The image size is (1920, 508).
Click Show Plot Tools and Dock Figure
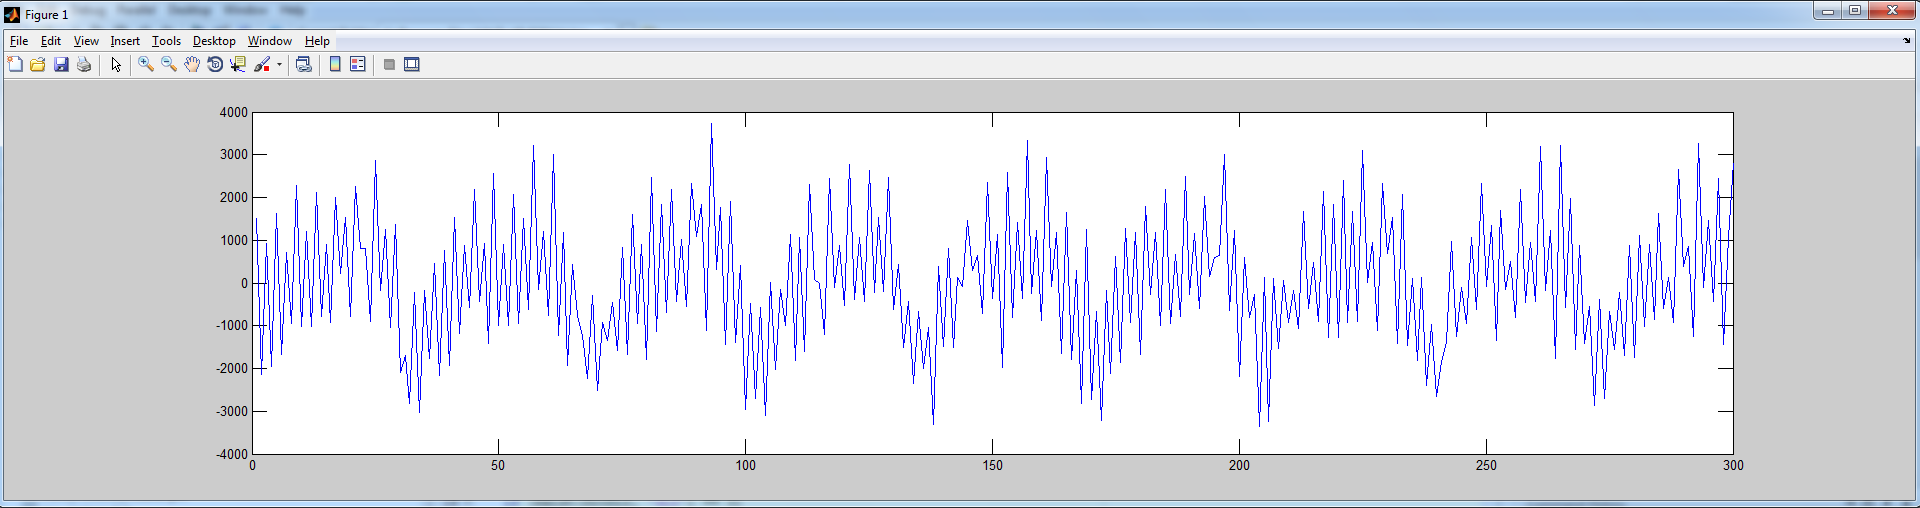tap(412, 64)
